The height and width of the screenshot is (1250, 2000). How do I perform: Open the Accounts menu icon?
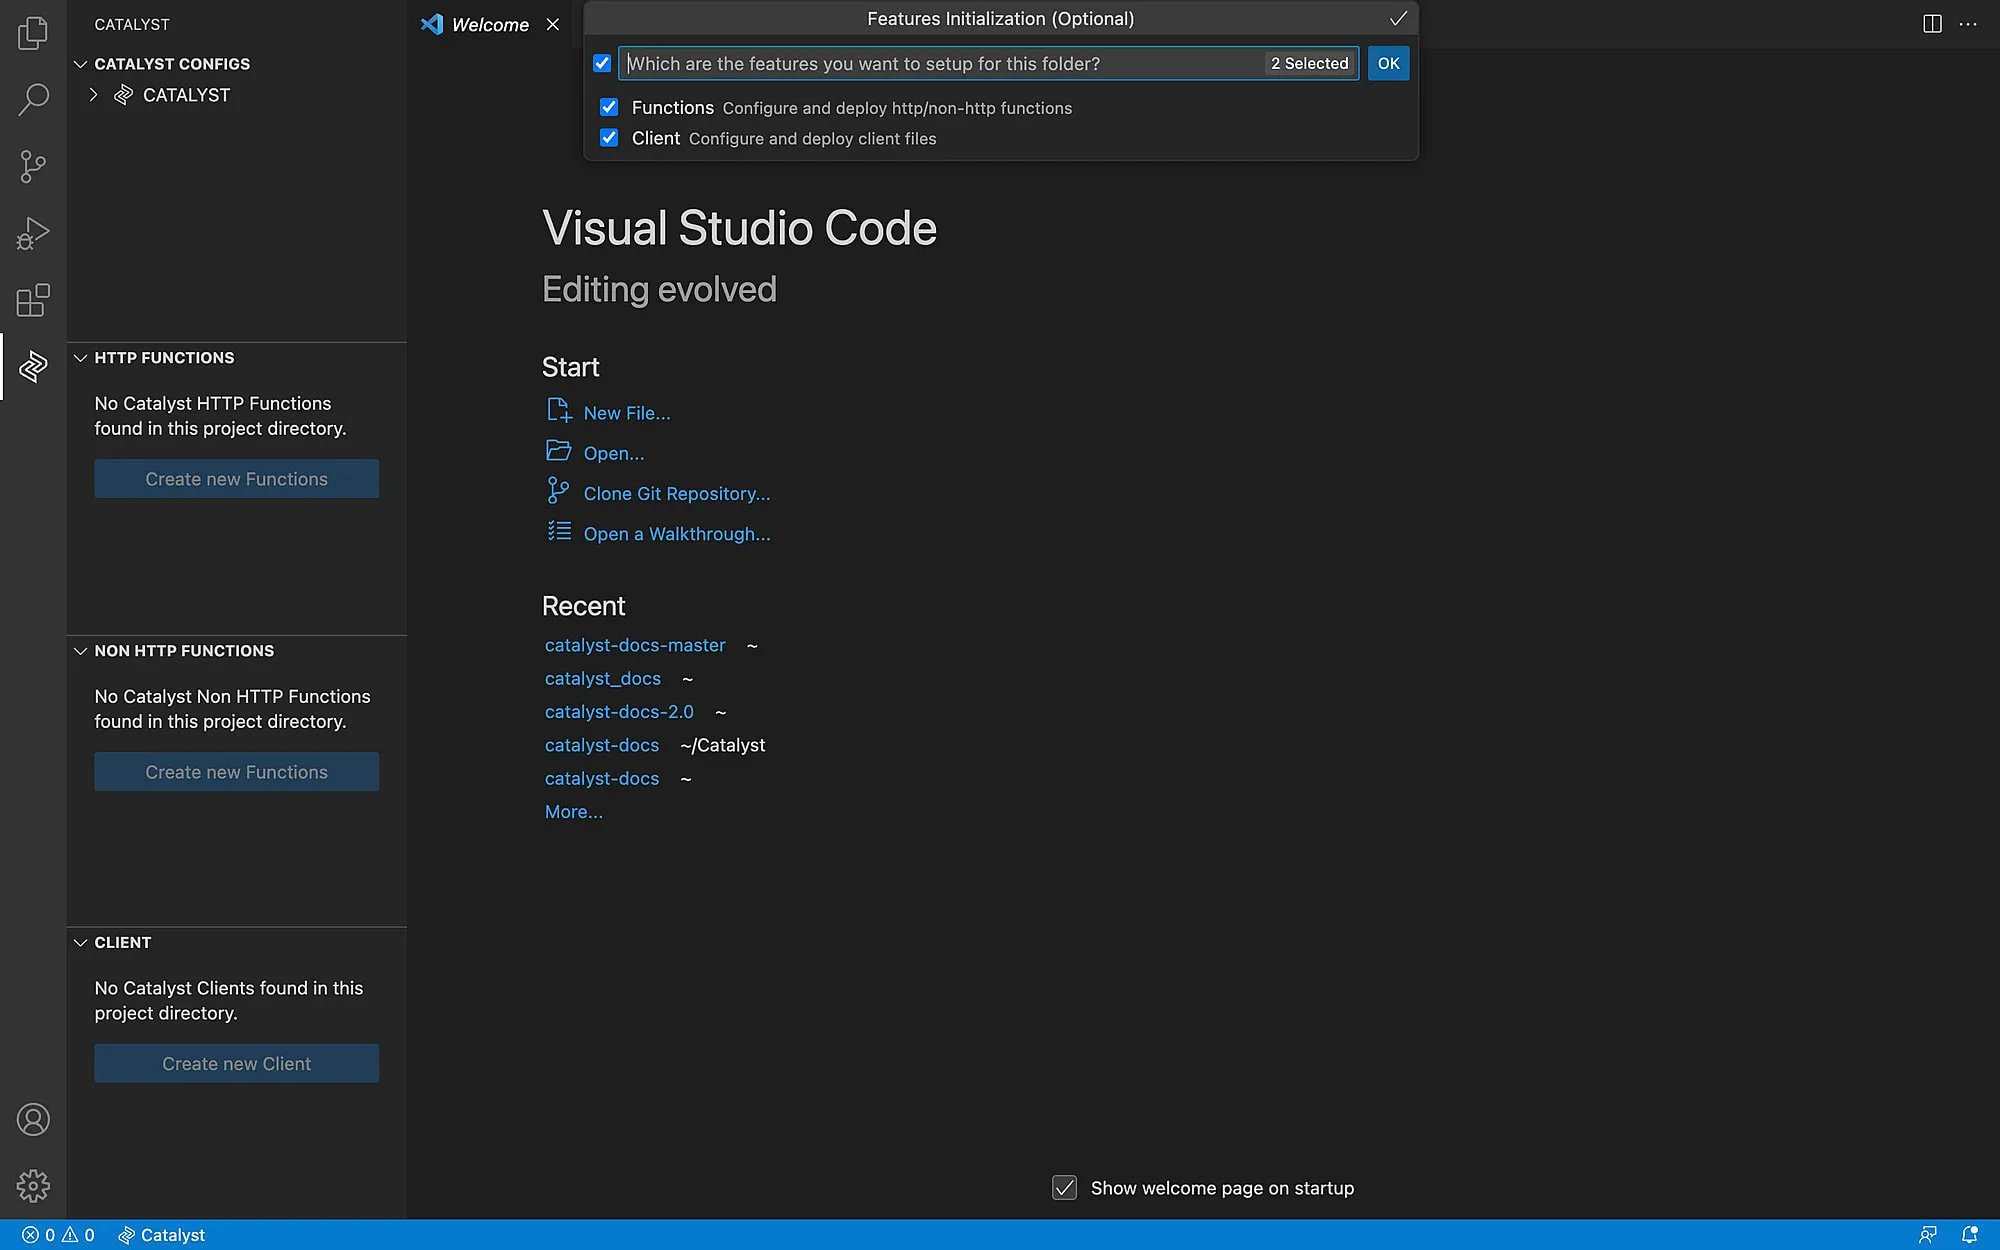[33, 1119]
